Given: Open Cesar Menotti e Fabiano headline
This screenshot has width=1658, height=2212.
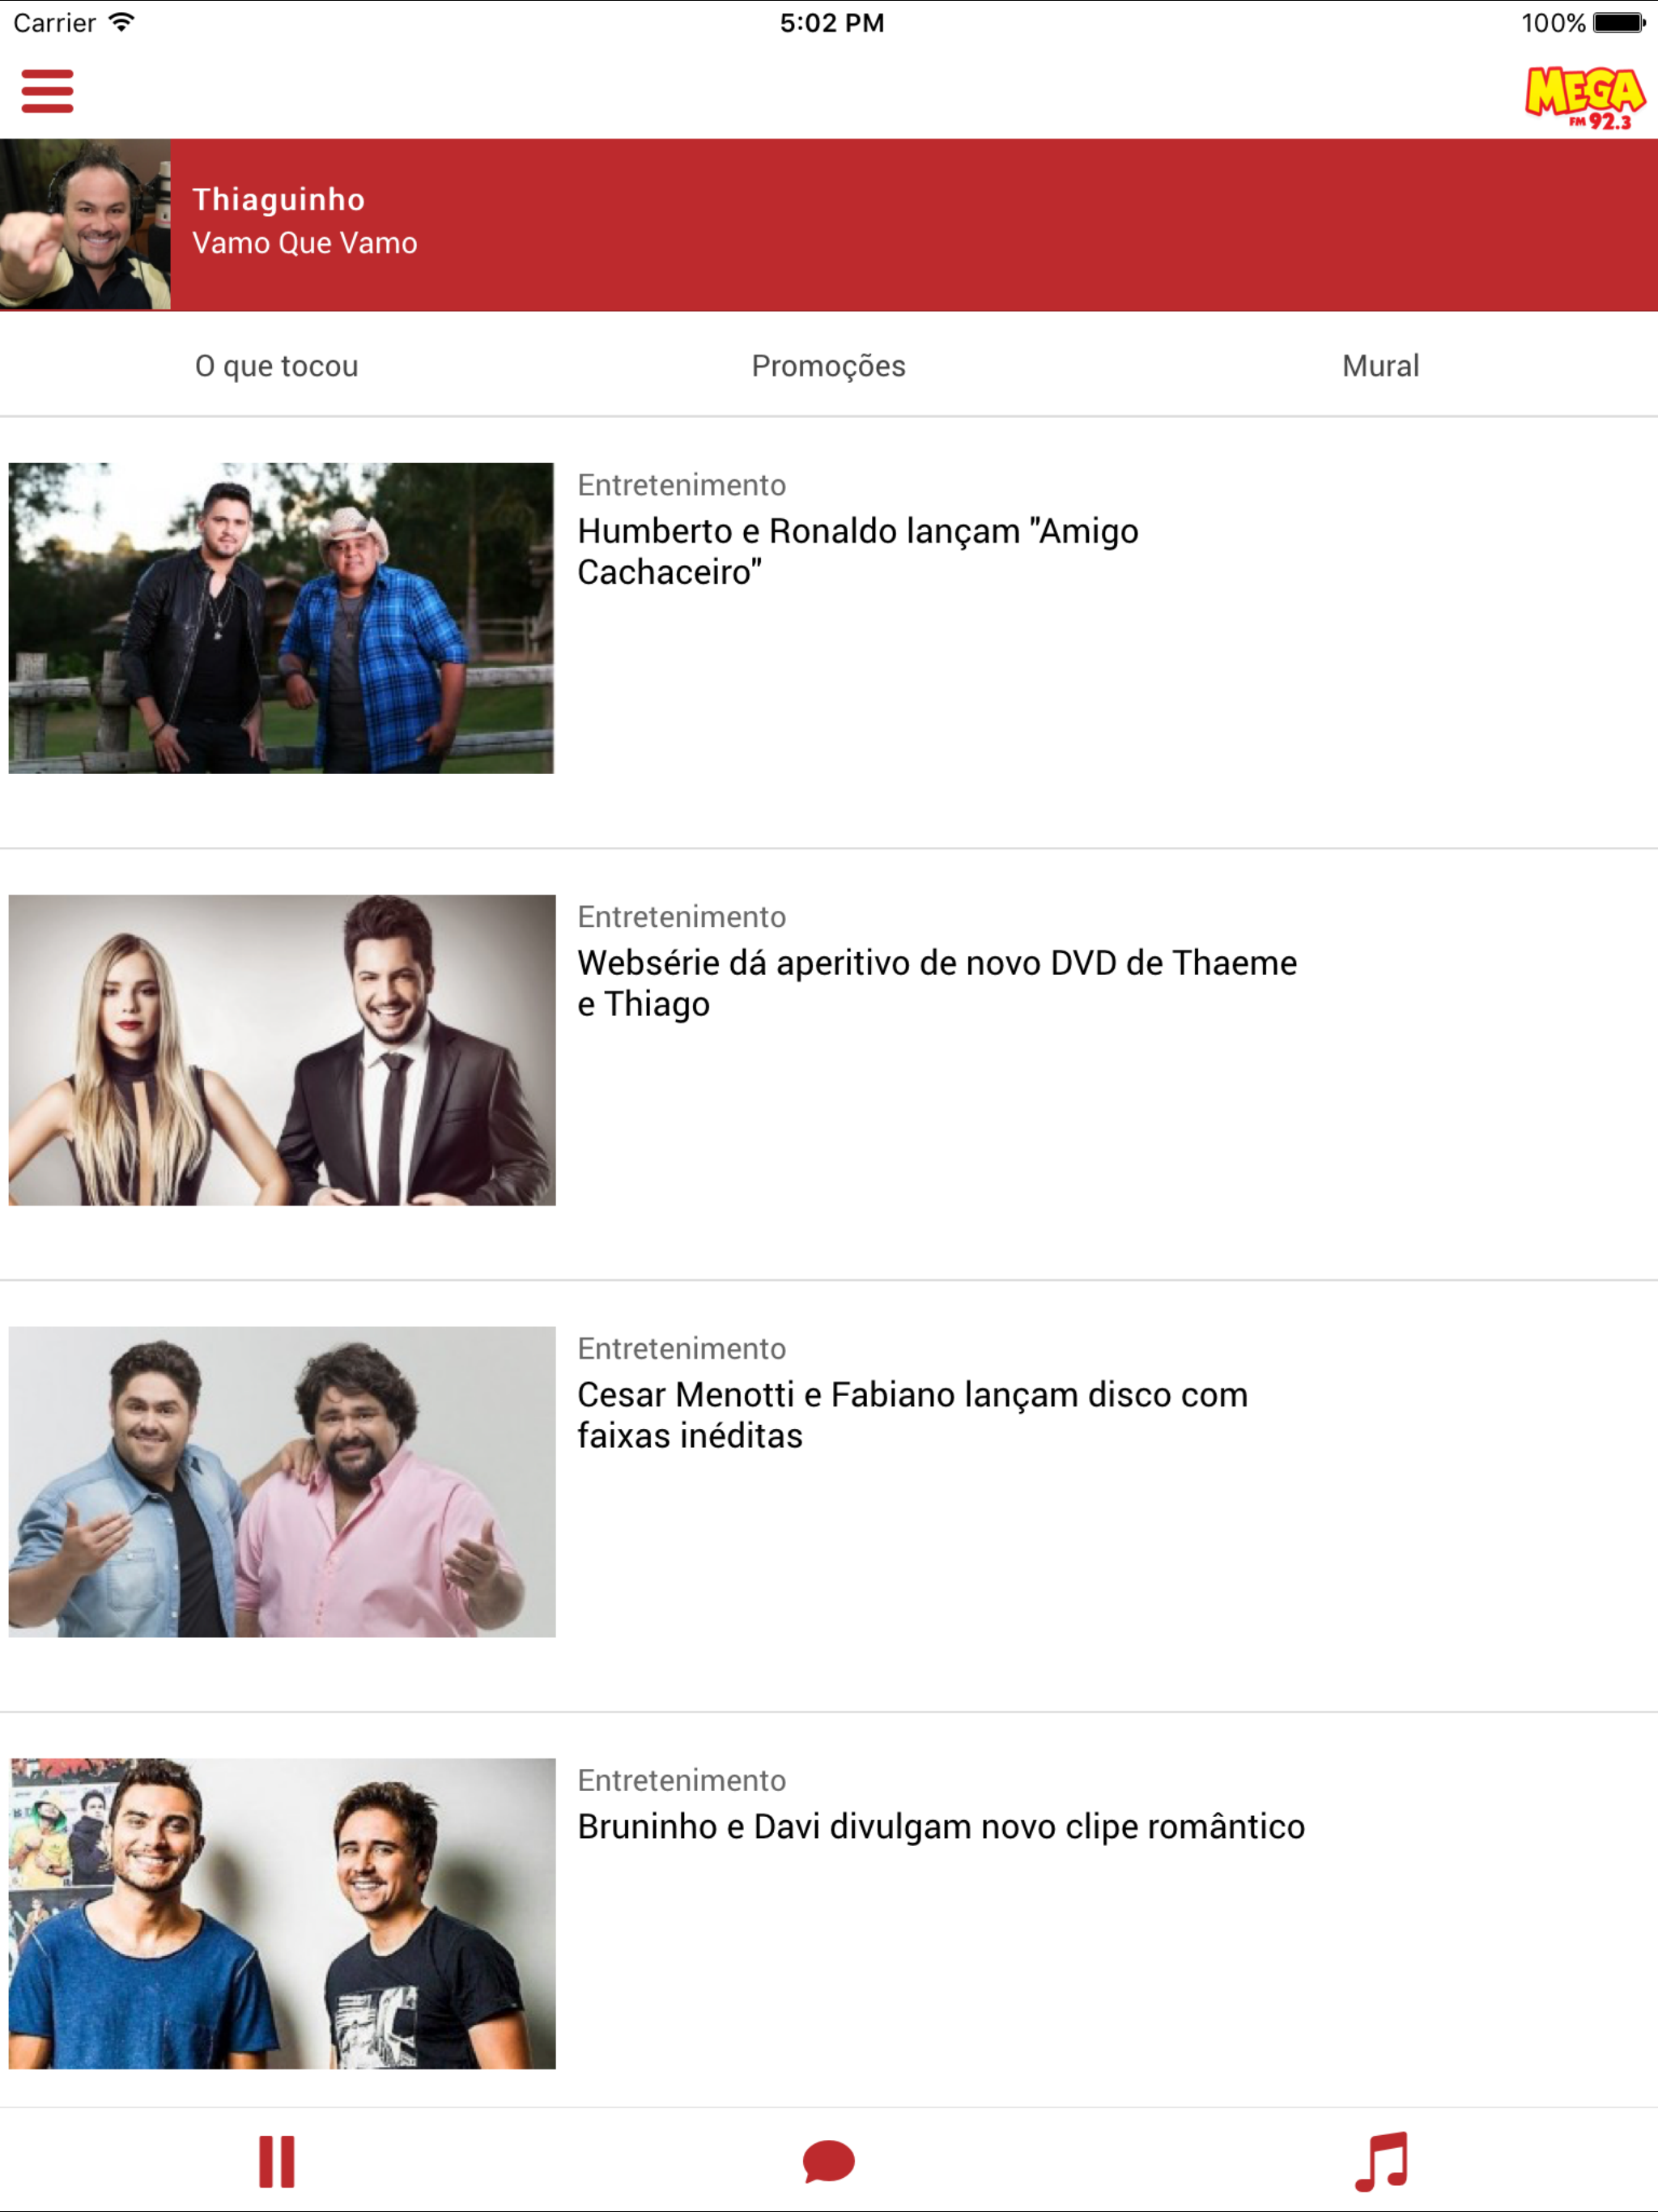Looking at the screenshot, I should pos(912,1415).
